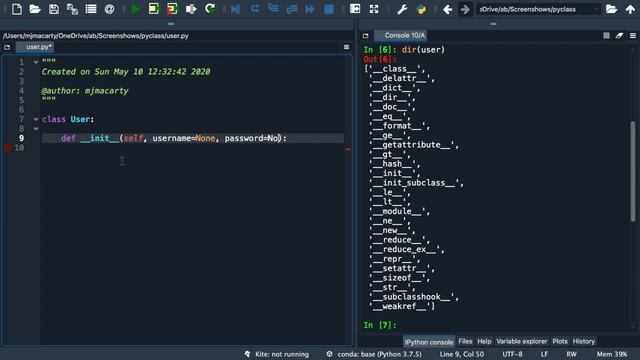Create a new file

coord(17,9)
